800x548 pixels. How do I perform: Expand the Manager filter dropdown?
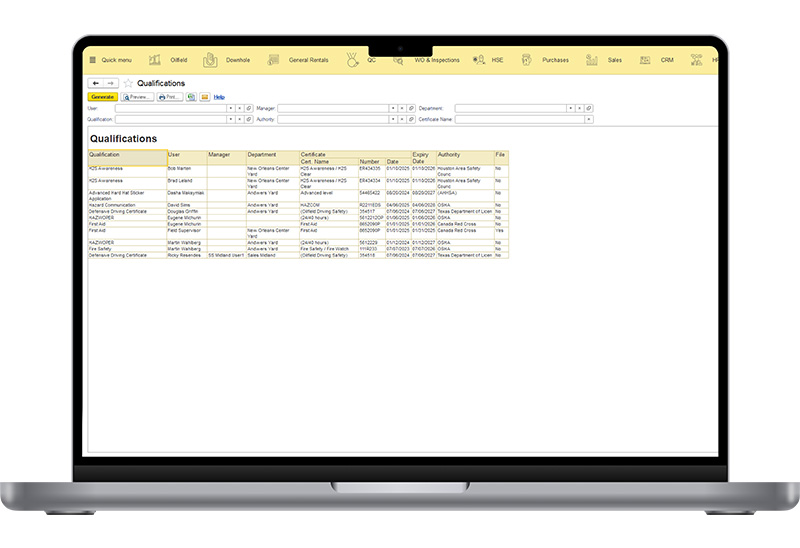[x=392, y=108]
